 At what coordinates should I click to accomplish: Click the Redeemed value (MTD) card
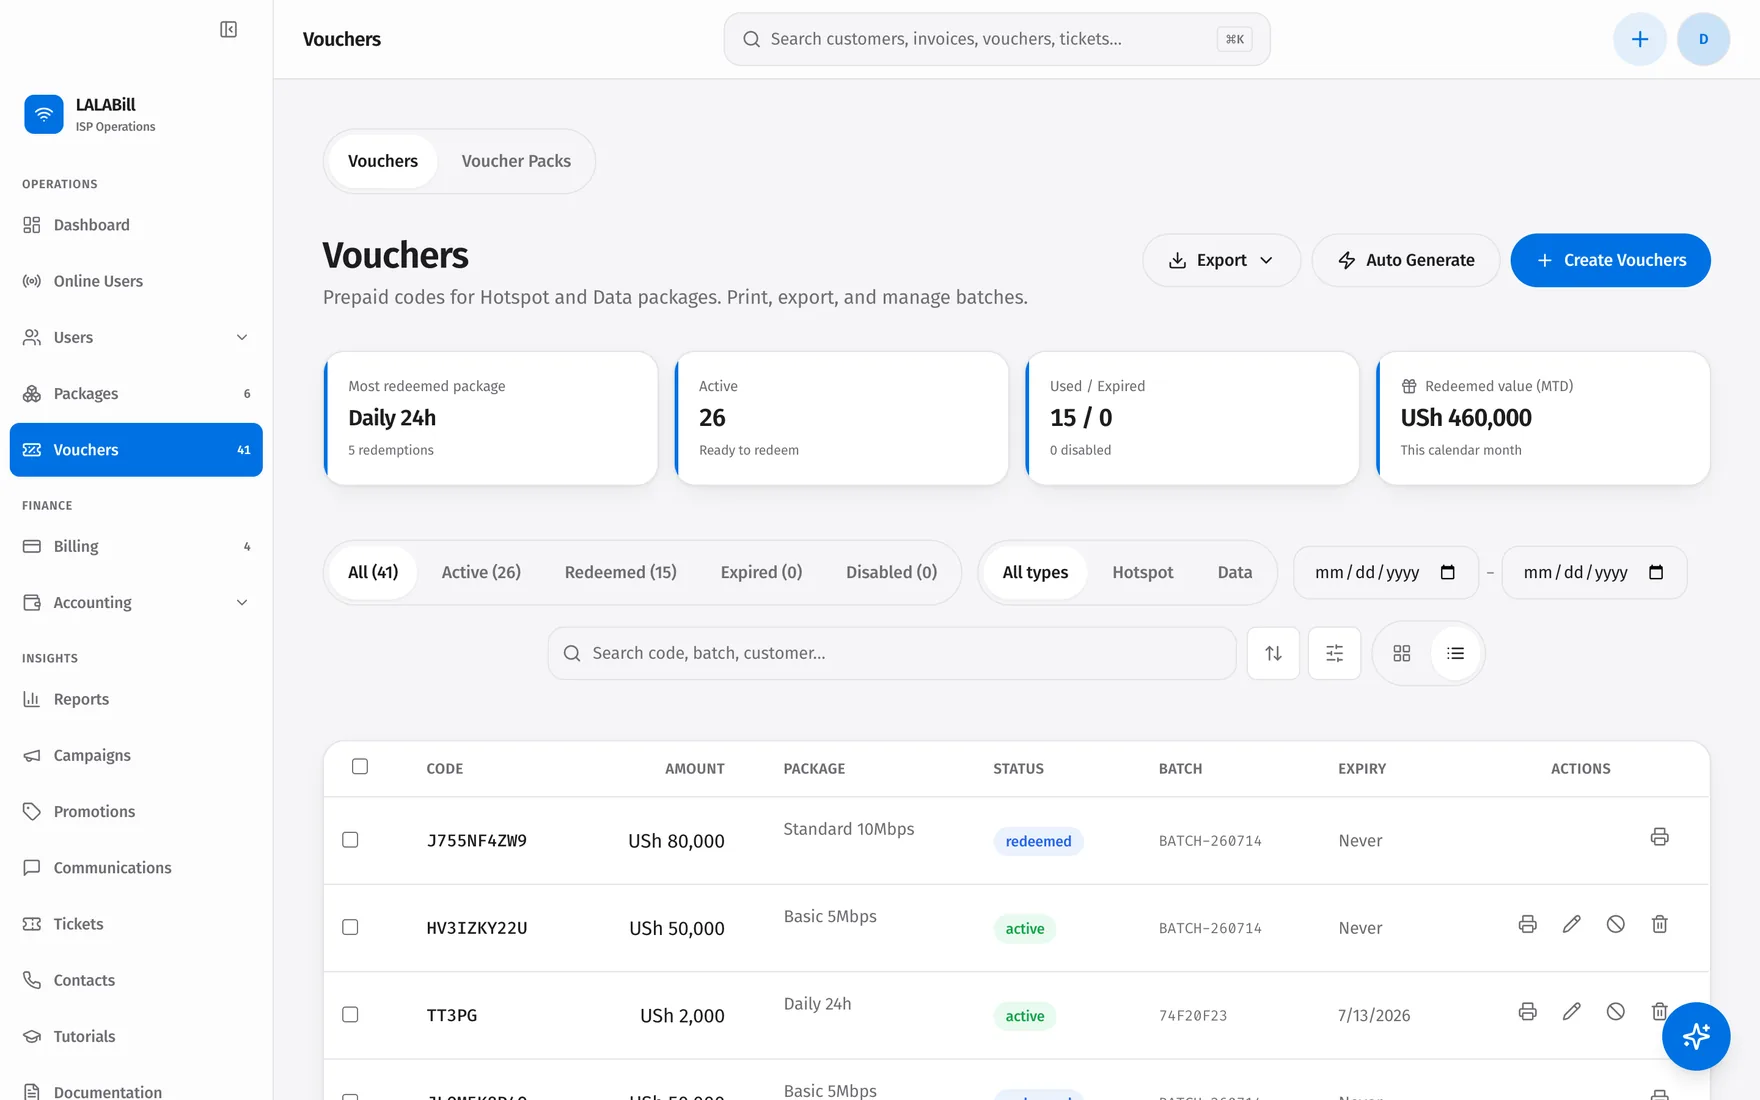coord(1543,418)
